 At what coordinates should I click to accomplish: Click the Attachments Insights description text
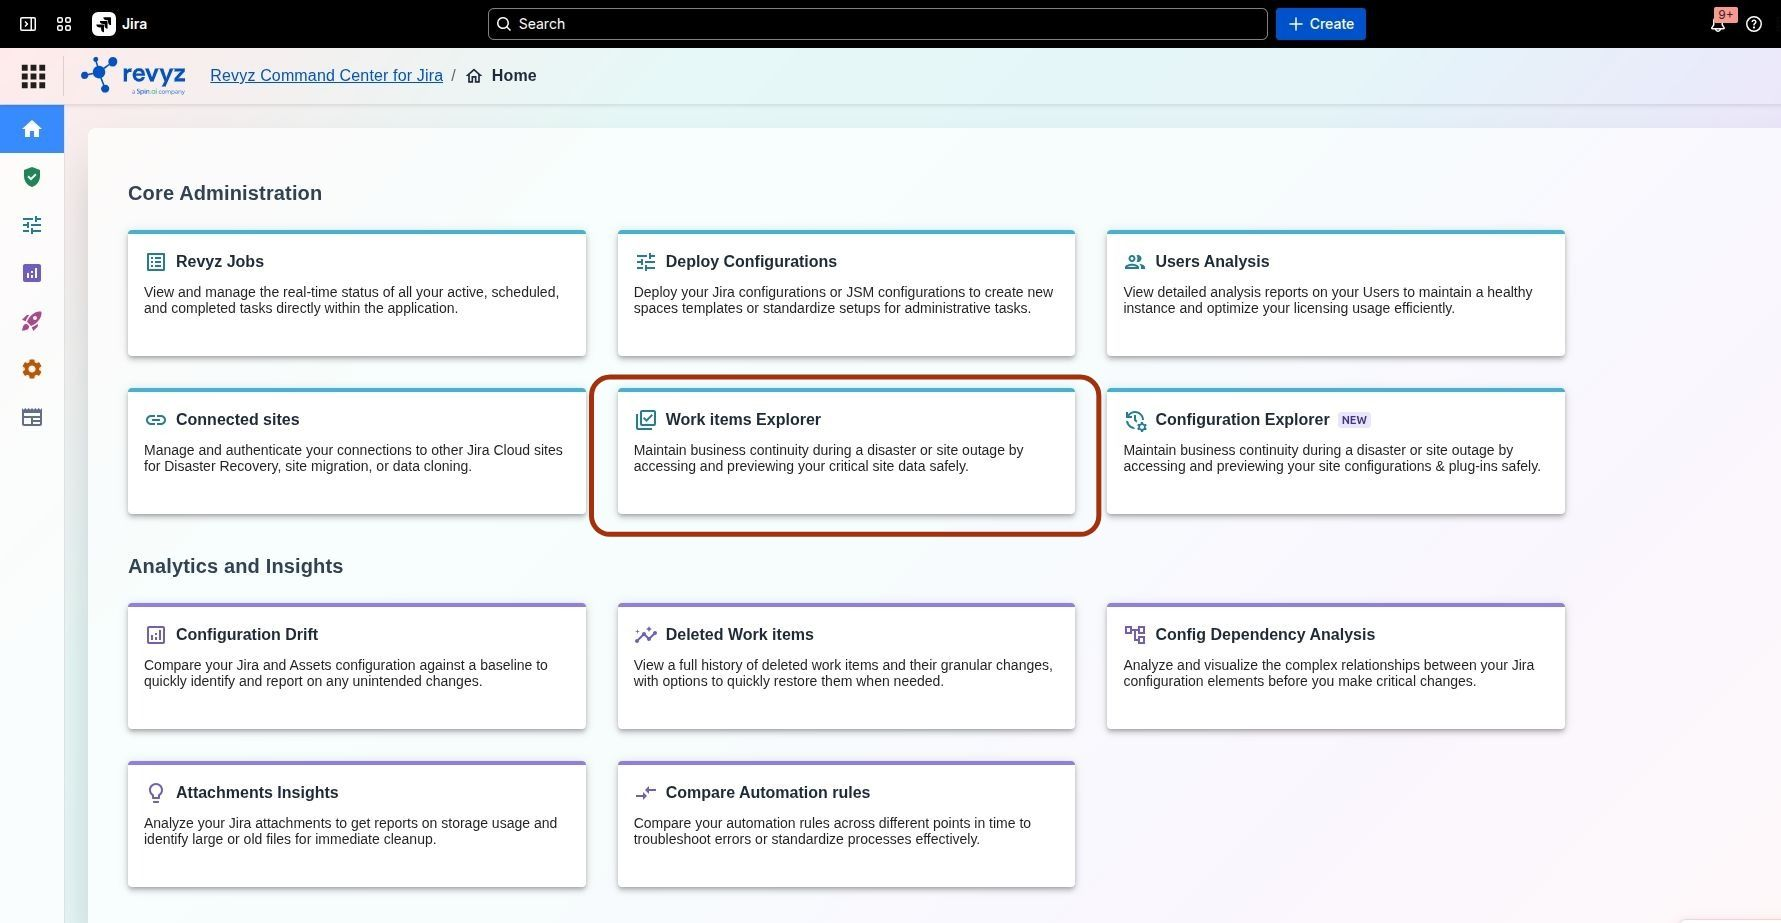[x=351, y=831]
